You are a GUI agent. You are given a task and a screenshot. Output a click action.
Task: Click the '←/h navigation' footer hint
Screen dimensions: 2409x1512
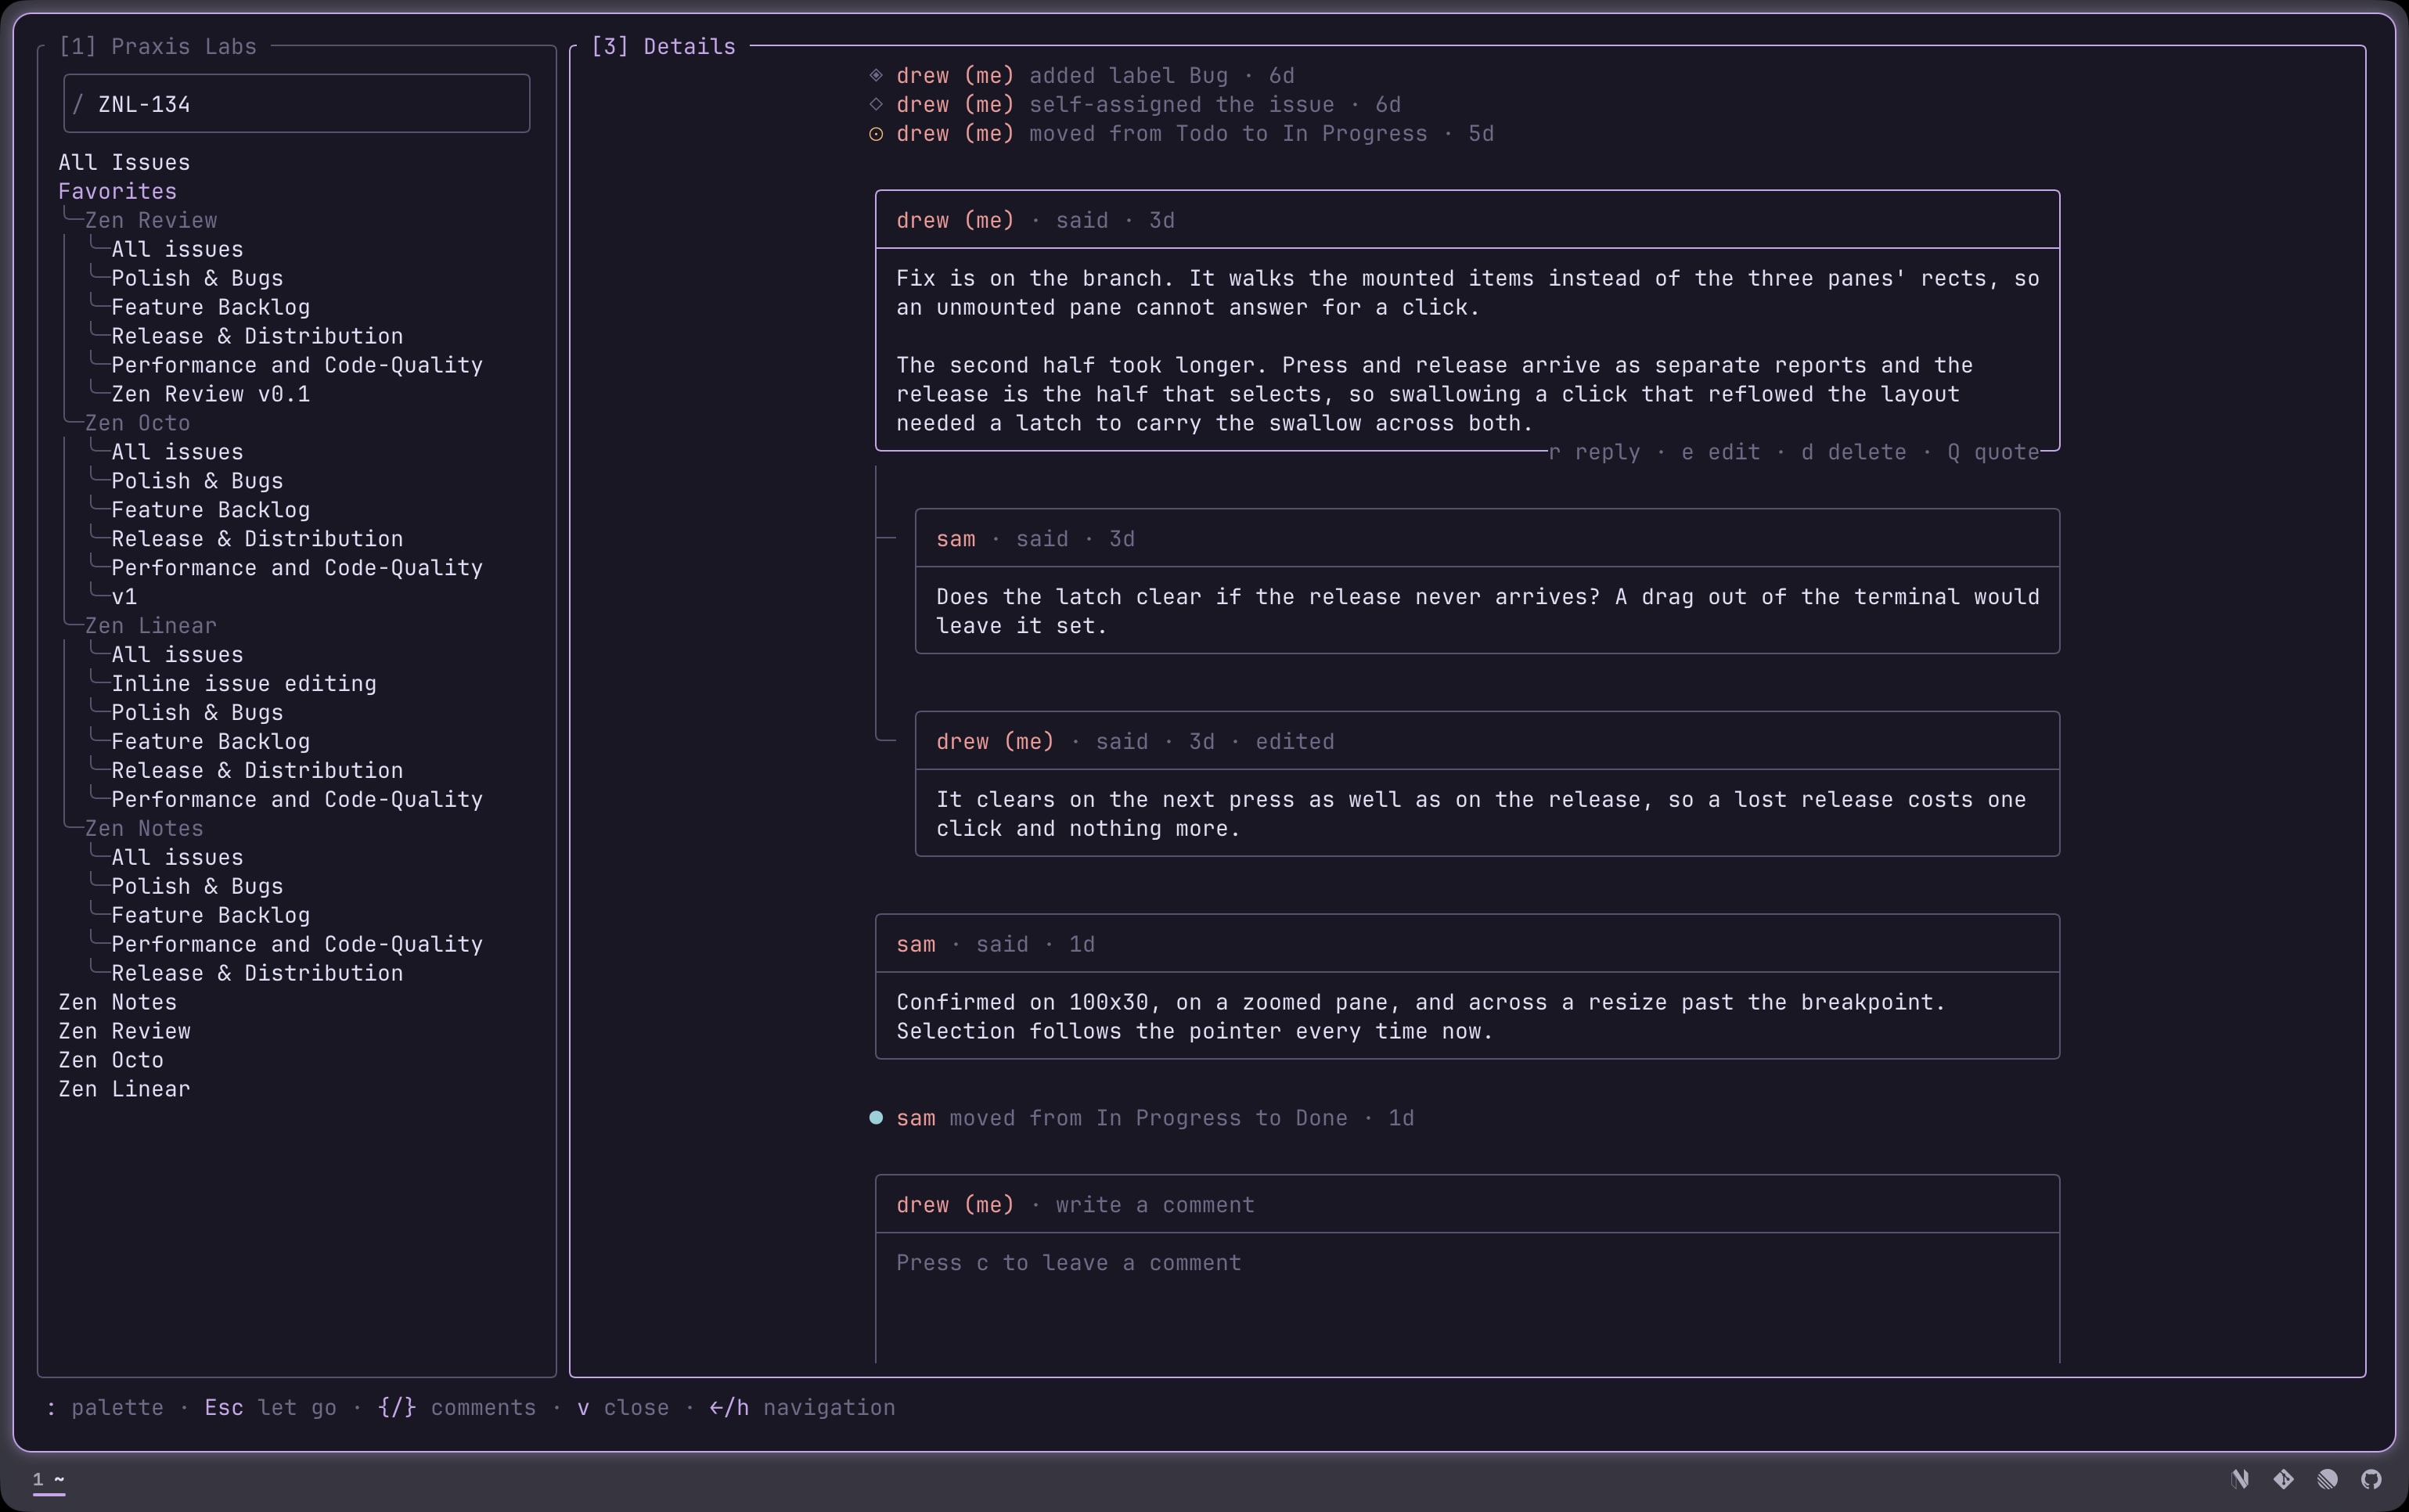coord(802,1408)
